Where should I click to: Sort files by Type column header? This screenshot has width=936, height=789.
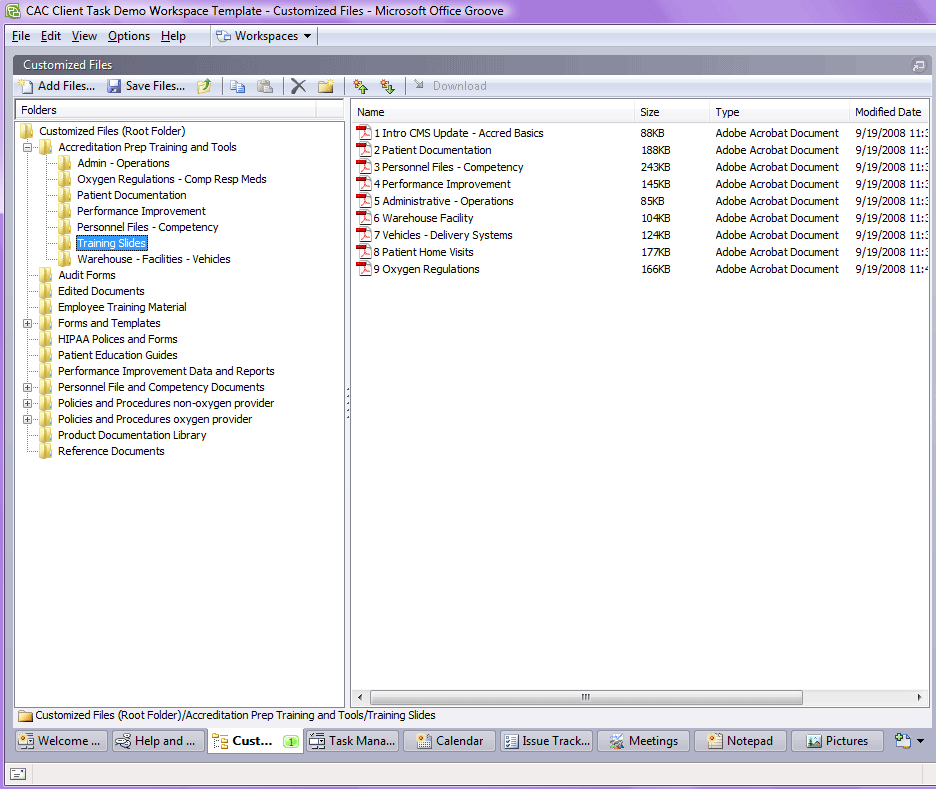[x=780, y=112]
